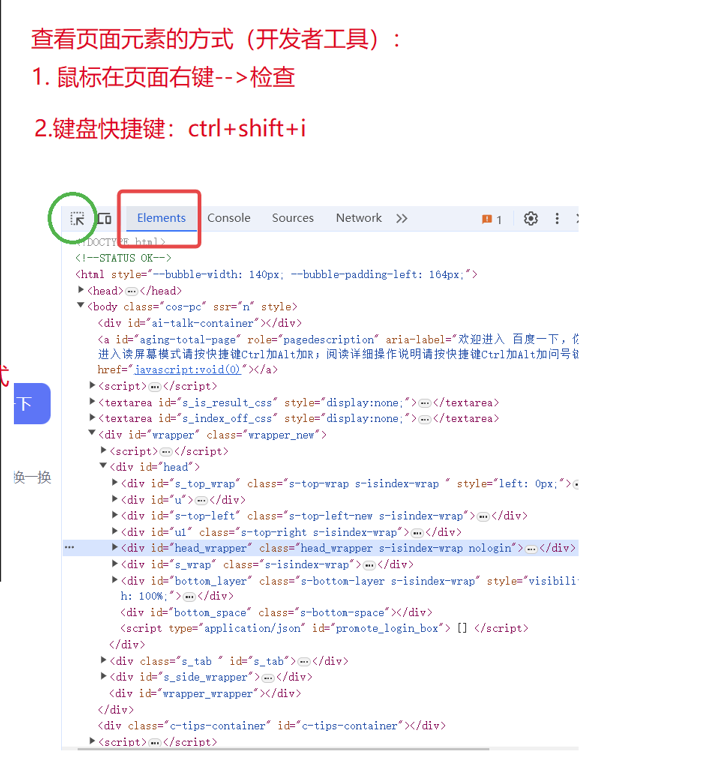Select the promote_login_box script line

click(324, 628)
